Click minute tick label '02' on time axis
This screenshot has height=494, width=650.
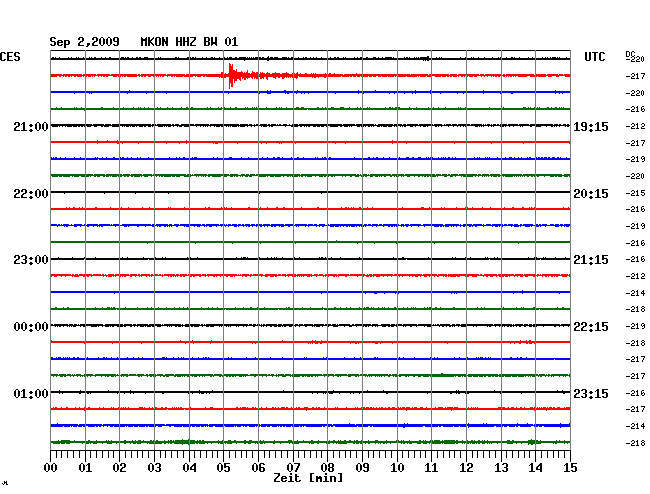click(x=119, y=467)
